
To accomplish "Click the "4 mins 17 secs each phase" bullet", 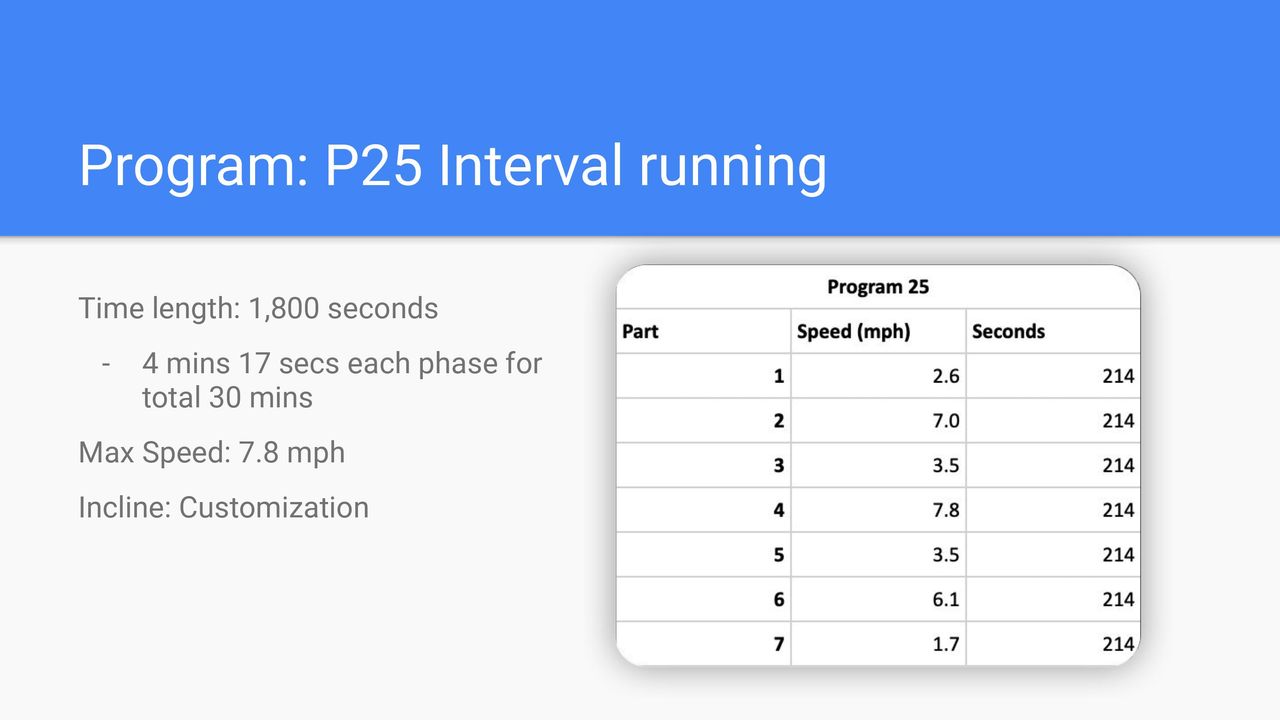I will 342,380.
